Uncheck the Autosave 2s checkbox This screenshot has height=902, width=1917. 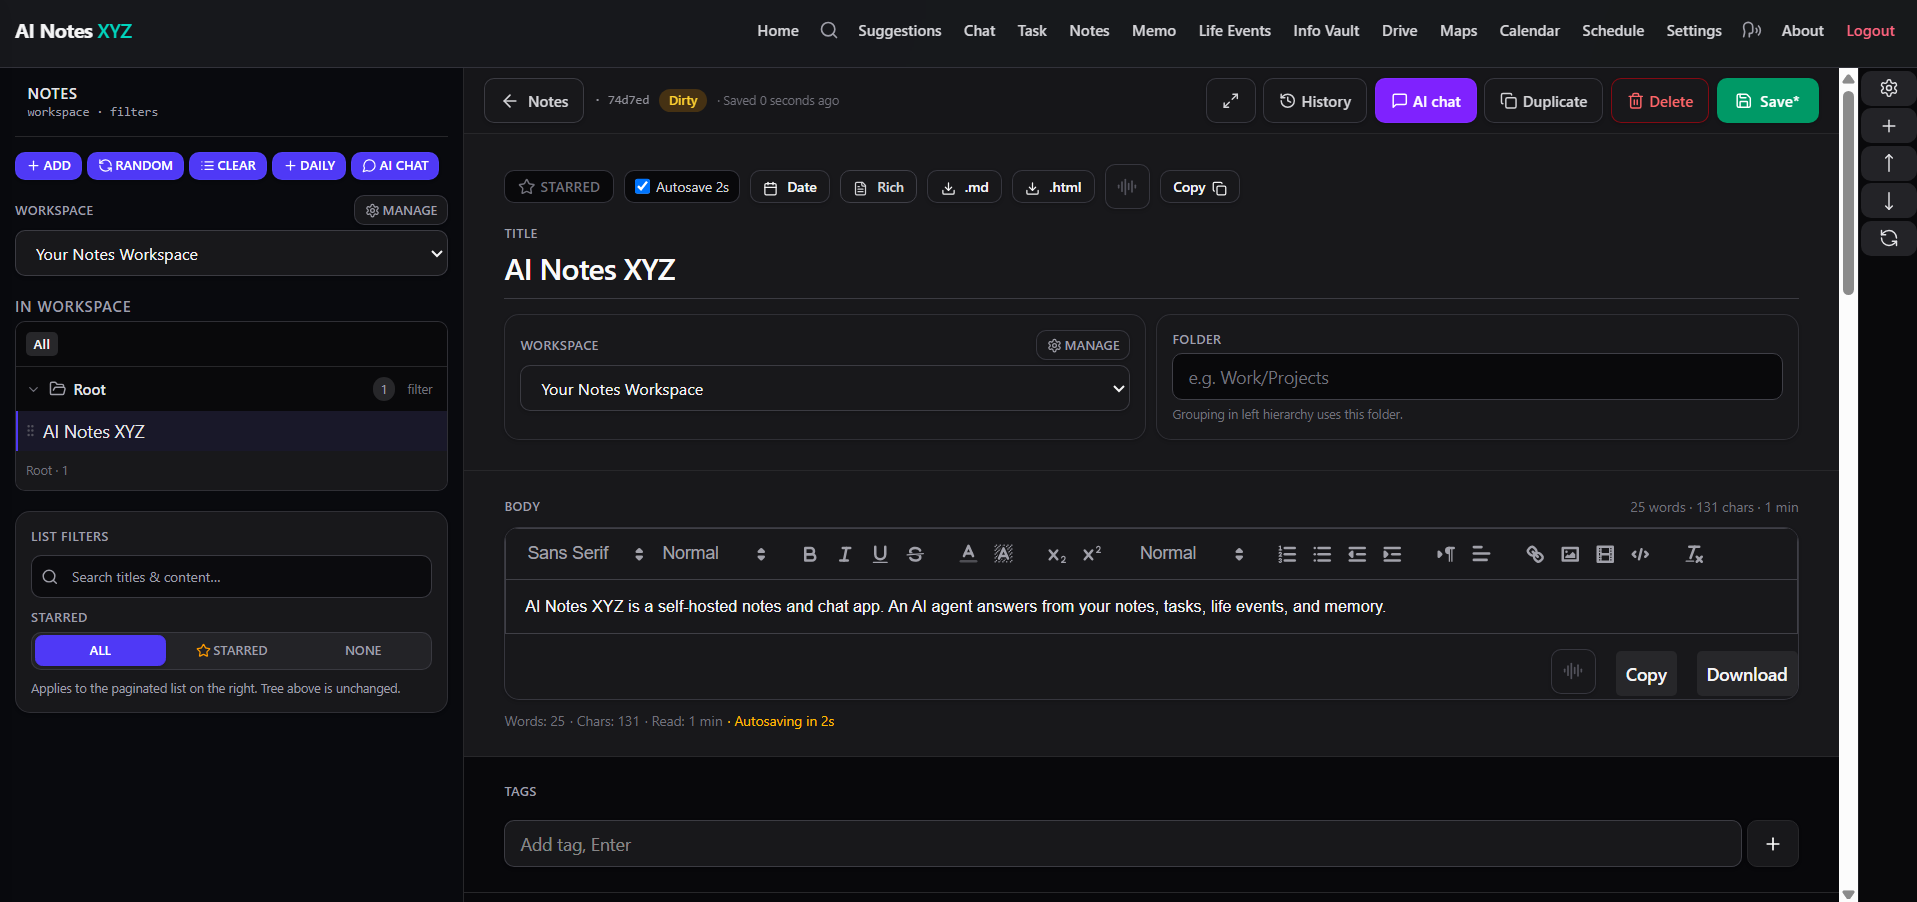[642, 186]
